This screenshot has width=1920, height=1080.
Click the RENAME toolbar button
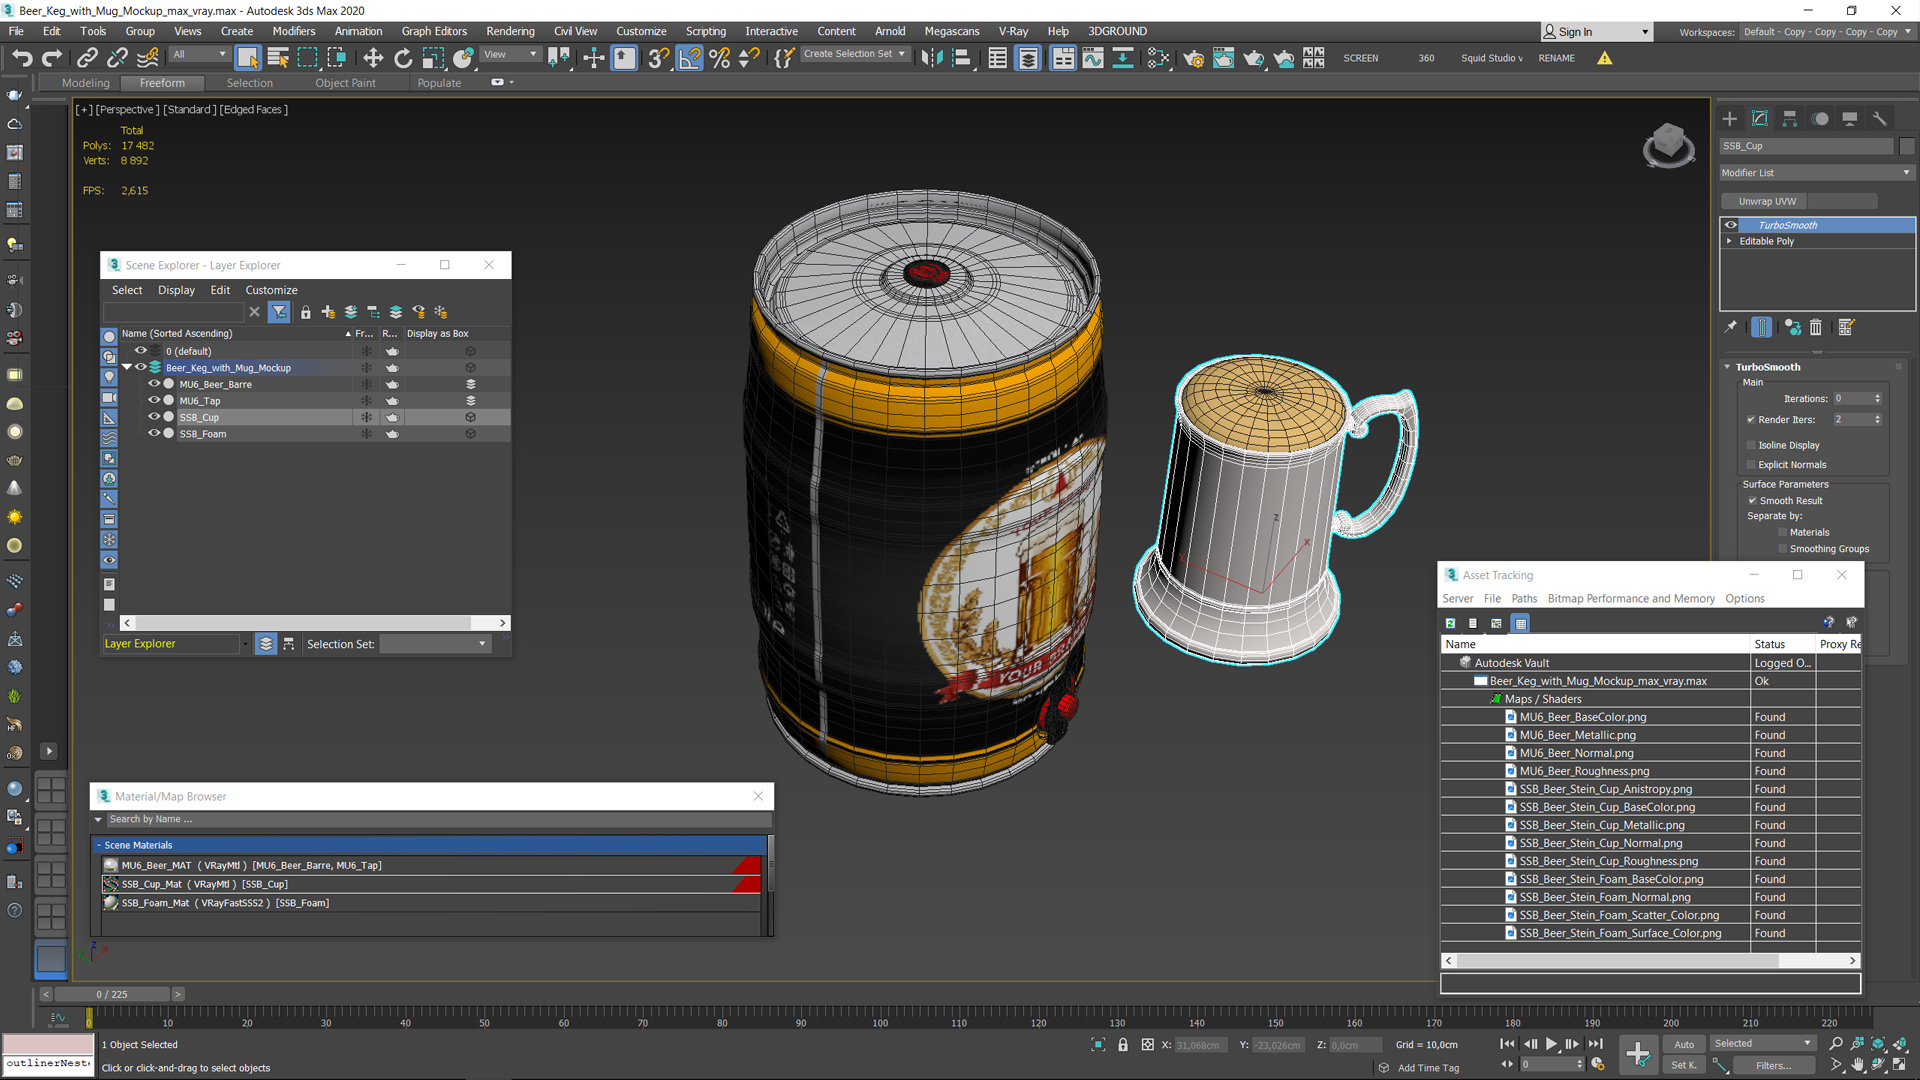[1556, 58]
